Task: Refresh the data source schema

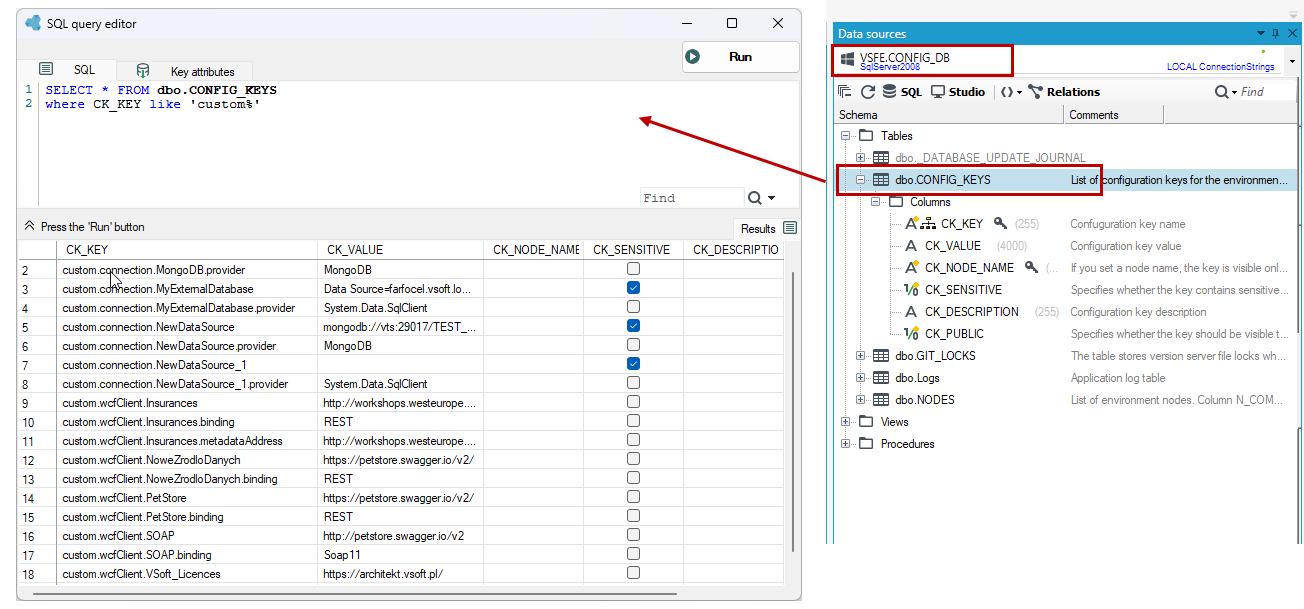Action: pyautogui.click(x=867, y=92)
